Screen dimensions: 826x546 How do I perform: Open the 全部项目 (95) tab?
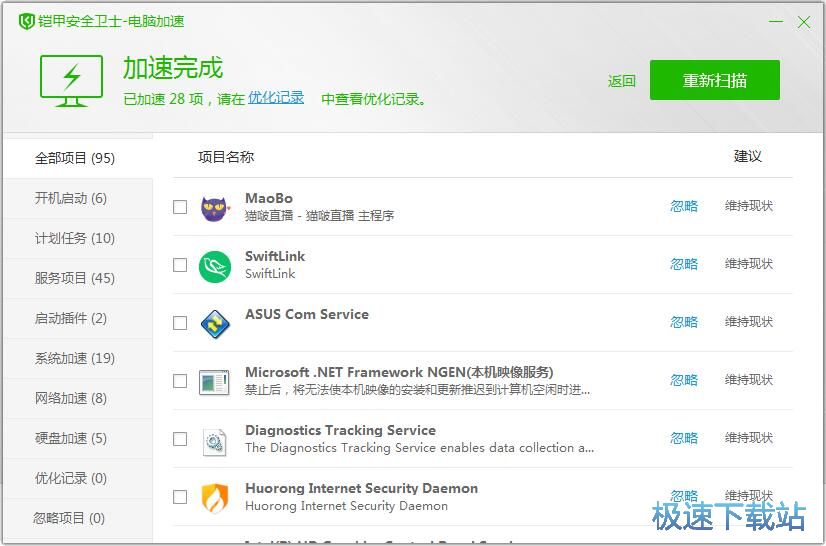point(78,158)
